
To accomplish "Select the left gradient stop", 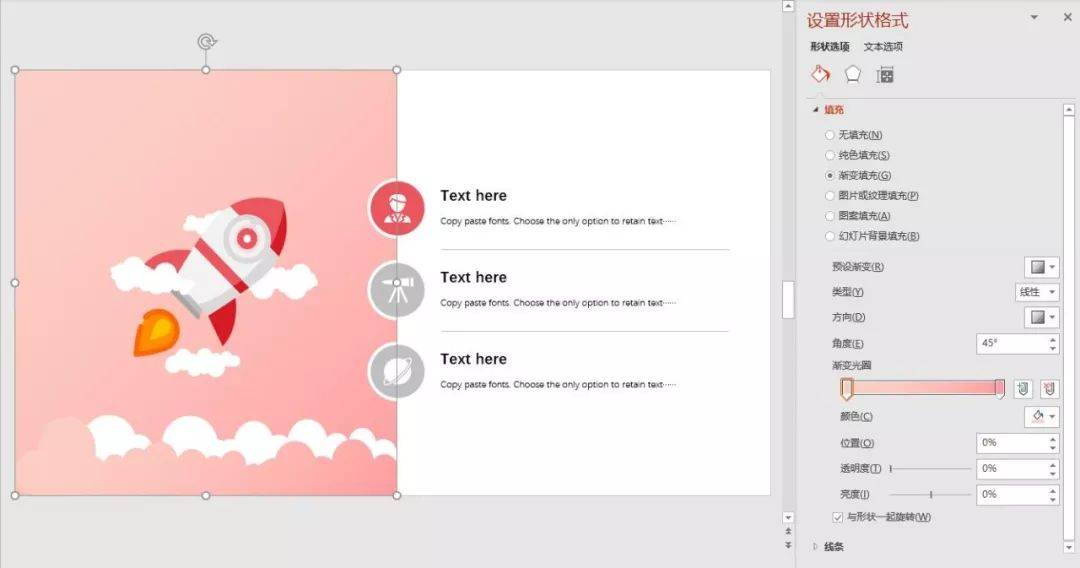I will point(847,389).
